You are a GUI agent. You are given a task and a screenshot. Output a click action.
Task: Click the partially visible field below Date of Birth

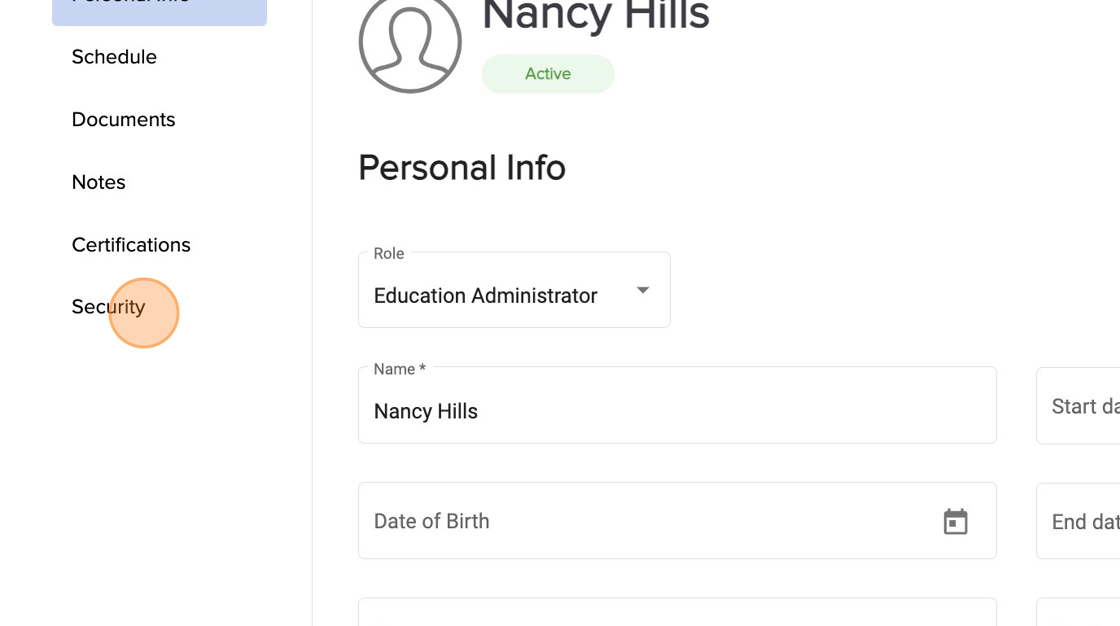tap(677, 612)
